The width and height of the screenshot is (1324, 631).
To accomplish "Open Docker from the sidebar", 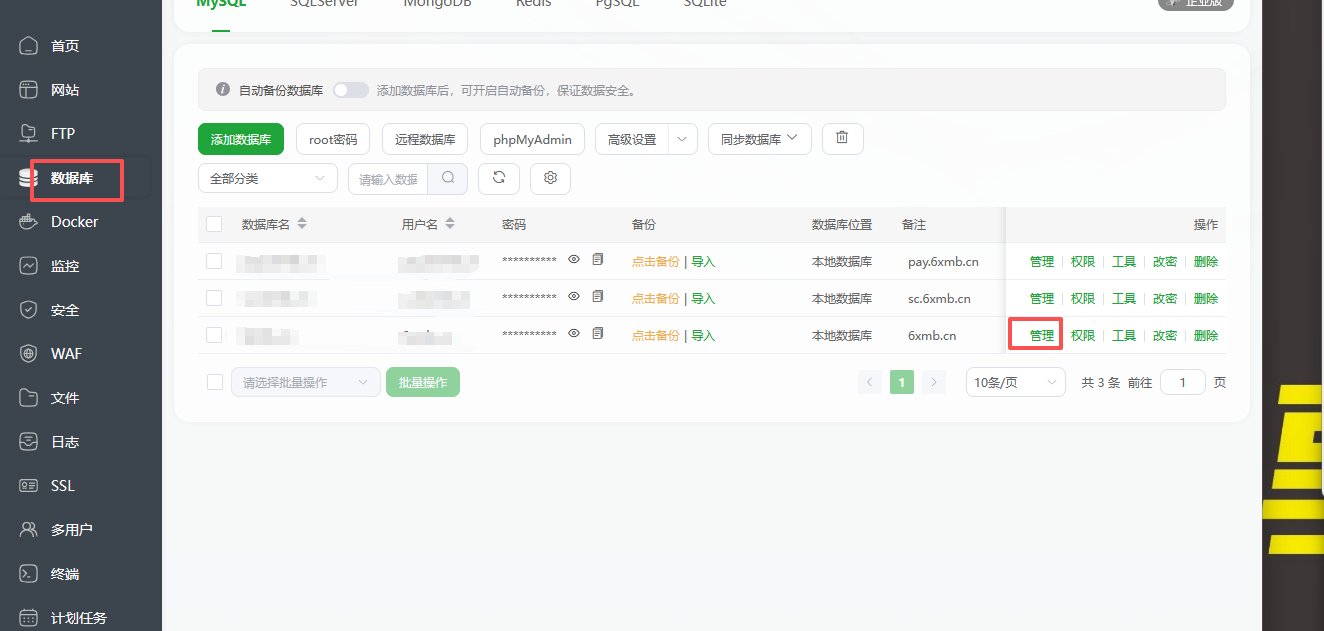I will point(74,222).
